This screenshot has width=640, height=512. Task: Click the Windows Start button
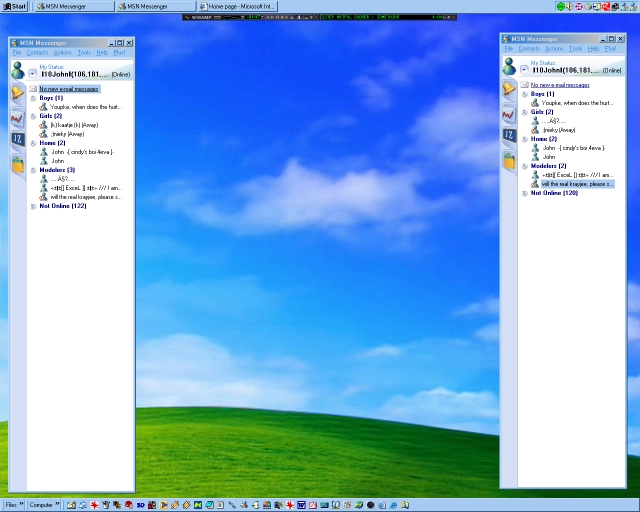(15, 6)
